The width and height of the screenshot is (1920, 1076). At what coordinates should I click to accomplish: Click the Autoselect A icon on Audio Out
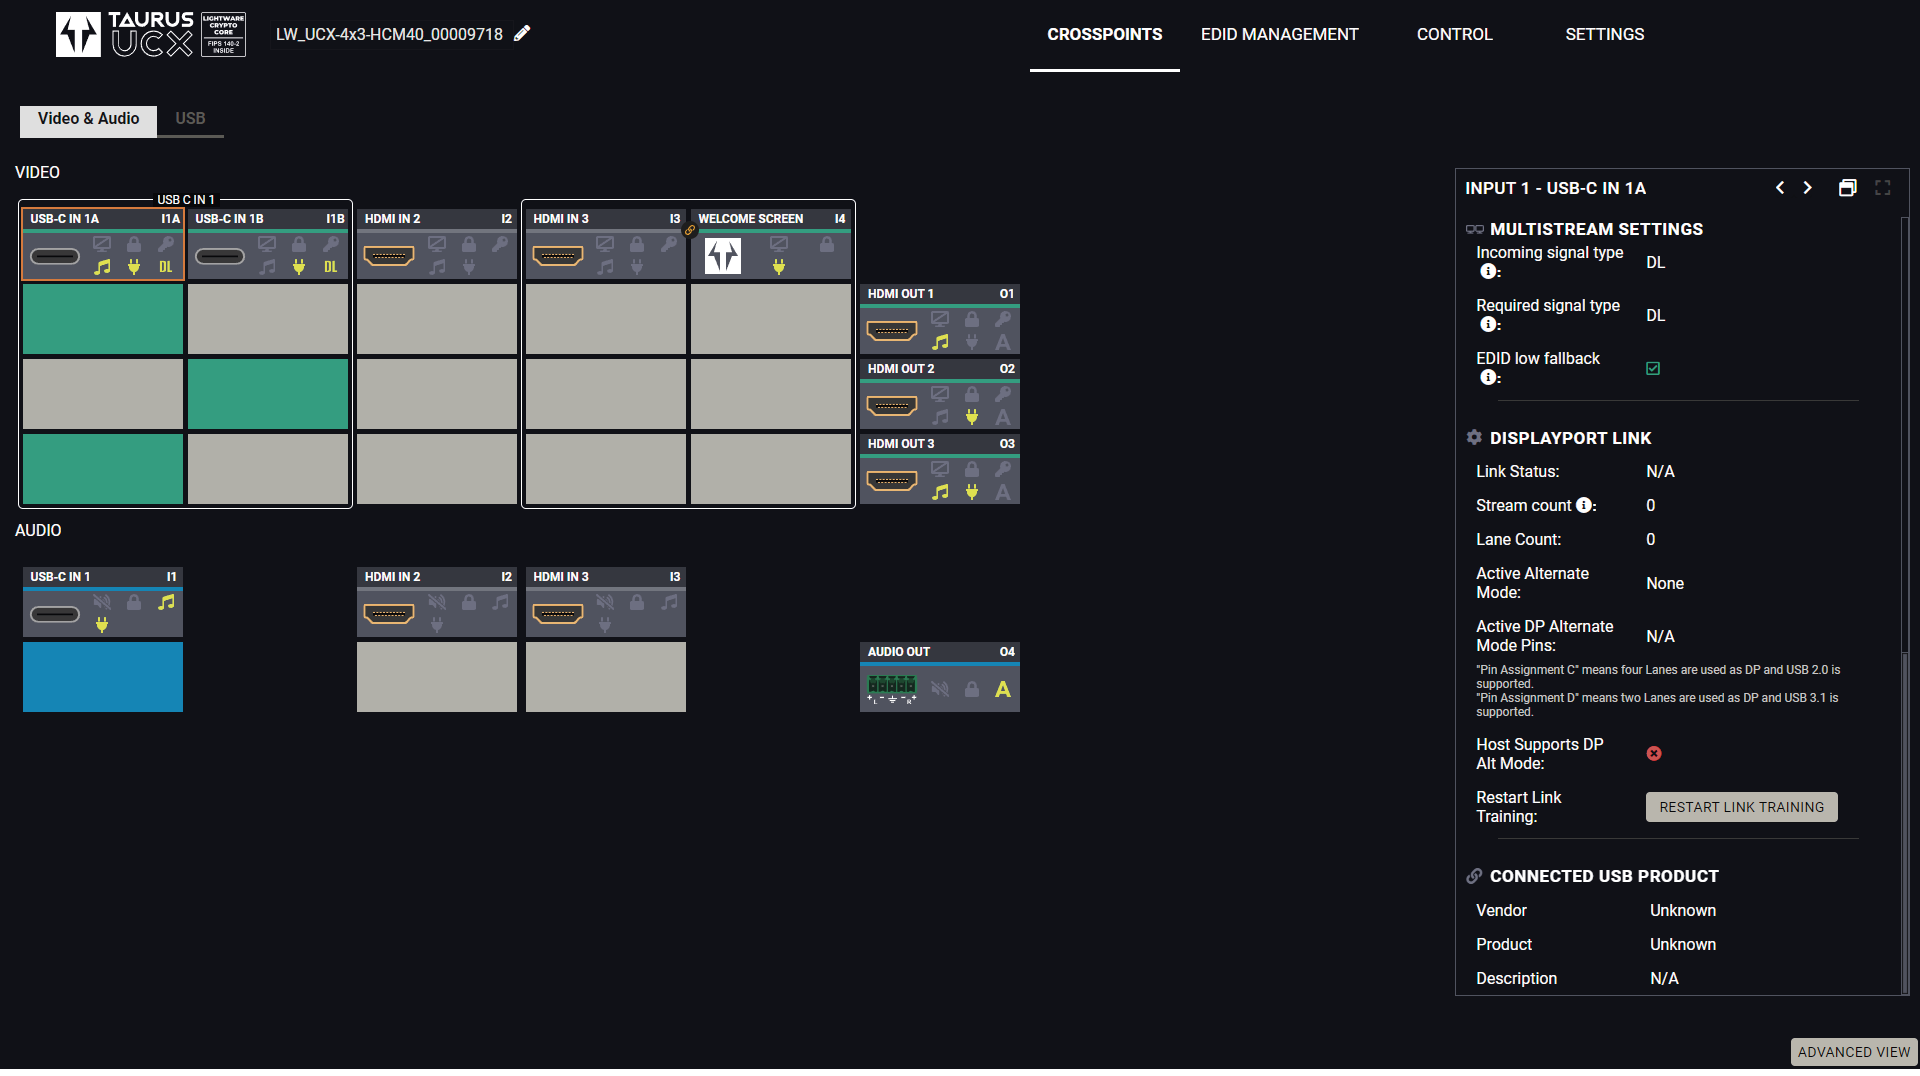coord(1002,690)
